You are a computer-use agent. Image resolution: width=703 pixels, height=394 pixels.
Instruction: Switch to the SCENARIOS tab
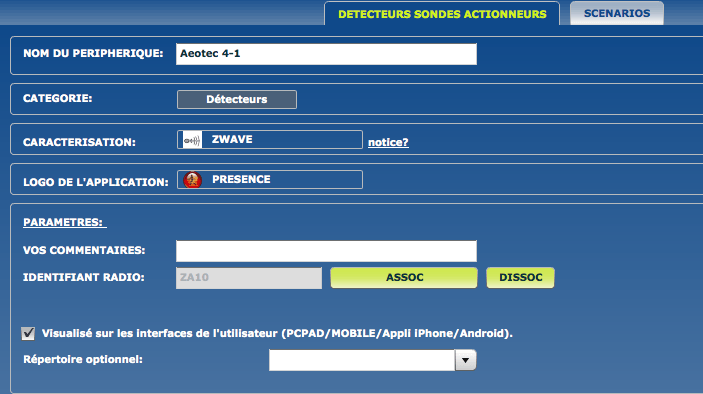tap(617, 13)
